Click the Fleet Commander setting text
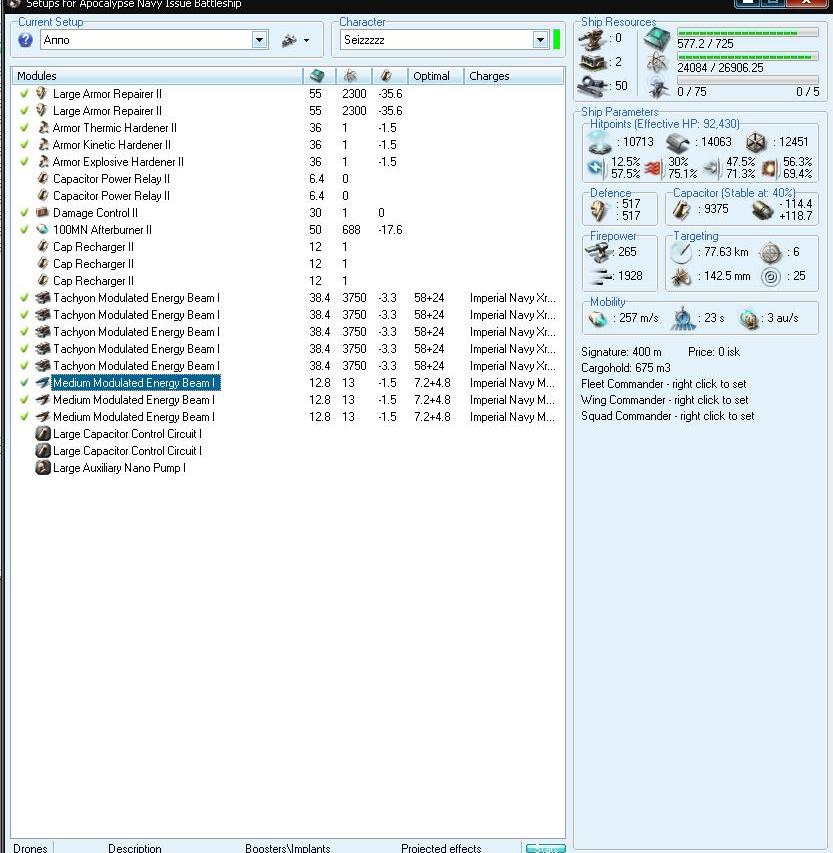Image resolution: width=833 pixels, height=853 pixels. click(664, 384)
